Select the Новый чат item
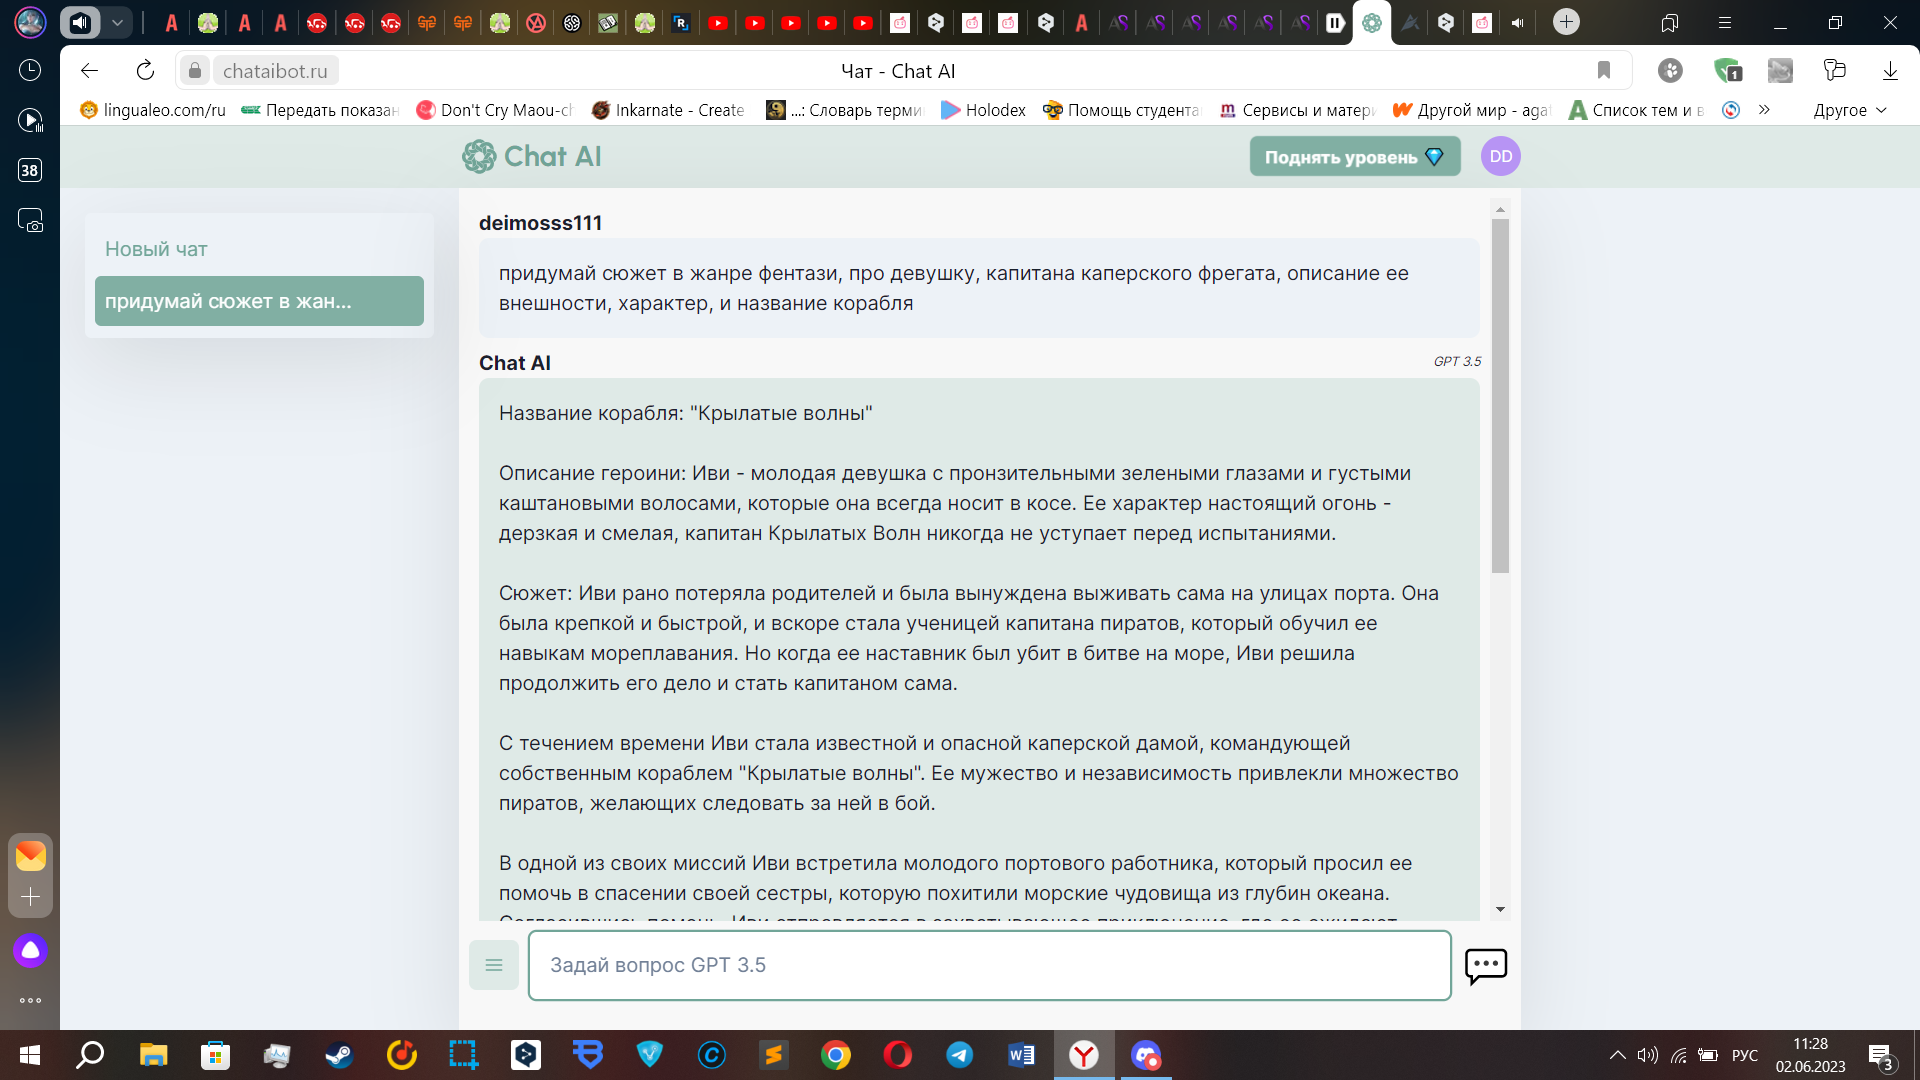The image size is (1920, 1080). point(157,249)
